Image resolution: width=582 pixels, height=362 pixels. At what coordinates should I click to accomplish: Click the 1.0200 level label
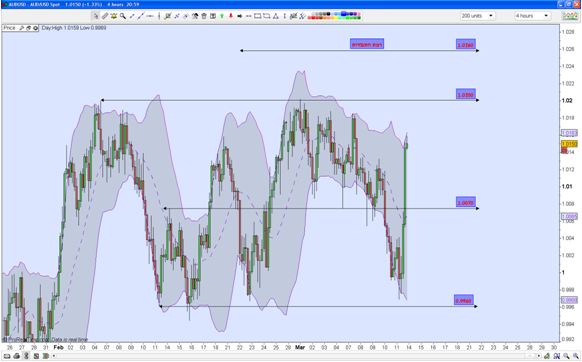click(465, 95)
